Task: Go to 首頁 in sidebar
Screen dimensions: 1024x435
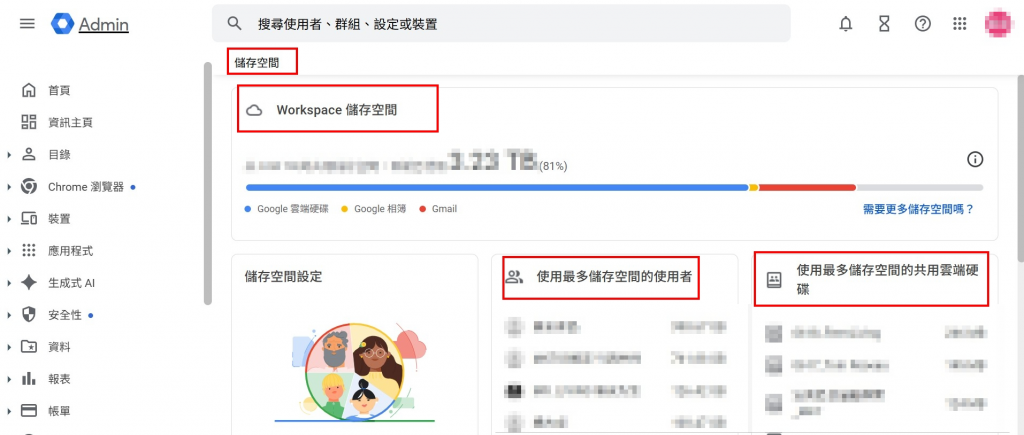Action: click(x=59, y=90)
